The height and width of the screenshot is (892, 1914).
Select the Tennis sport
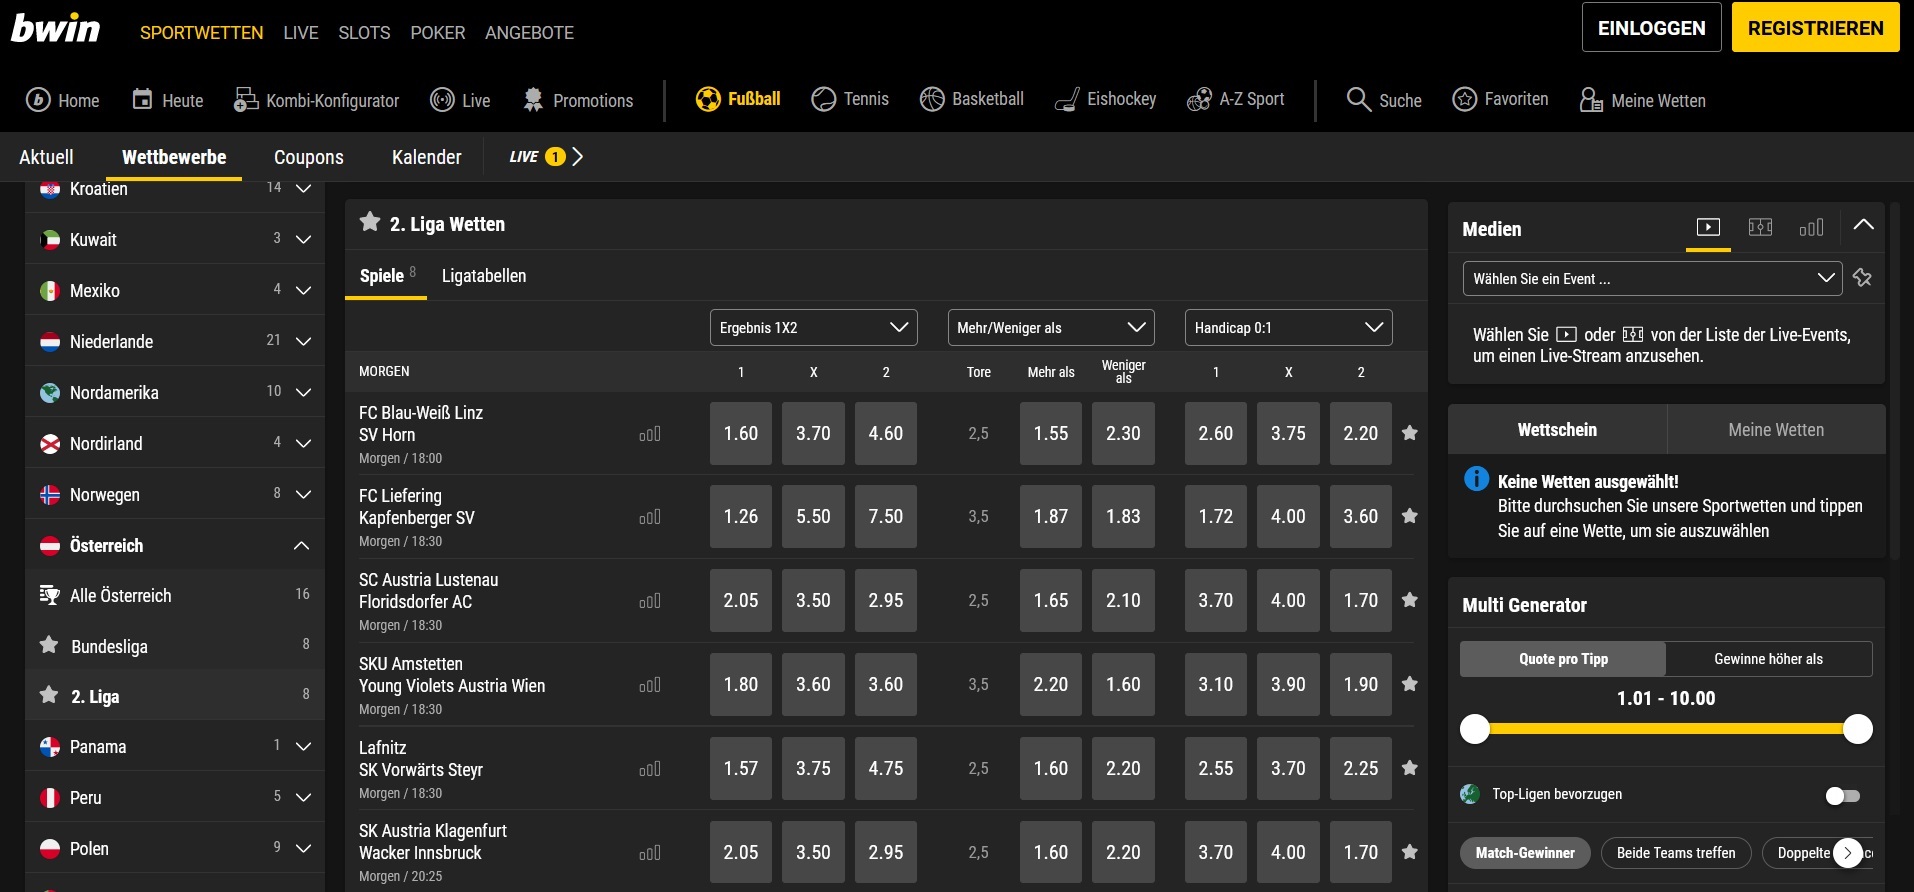click(850, 99)
